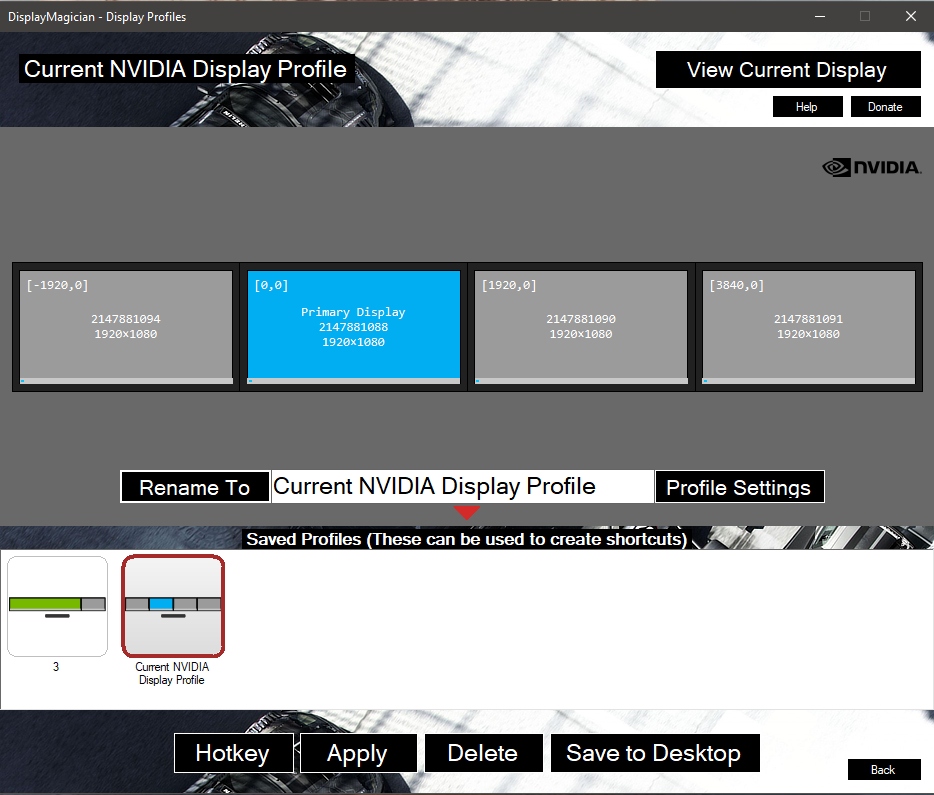
Task: Click the Rename To button
Action: click(x=194, y=487)
